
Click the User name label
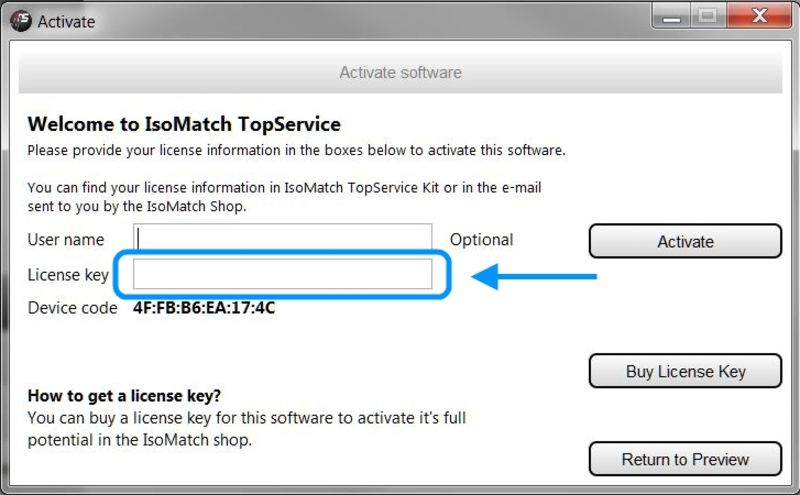66,240
